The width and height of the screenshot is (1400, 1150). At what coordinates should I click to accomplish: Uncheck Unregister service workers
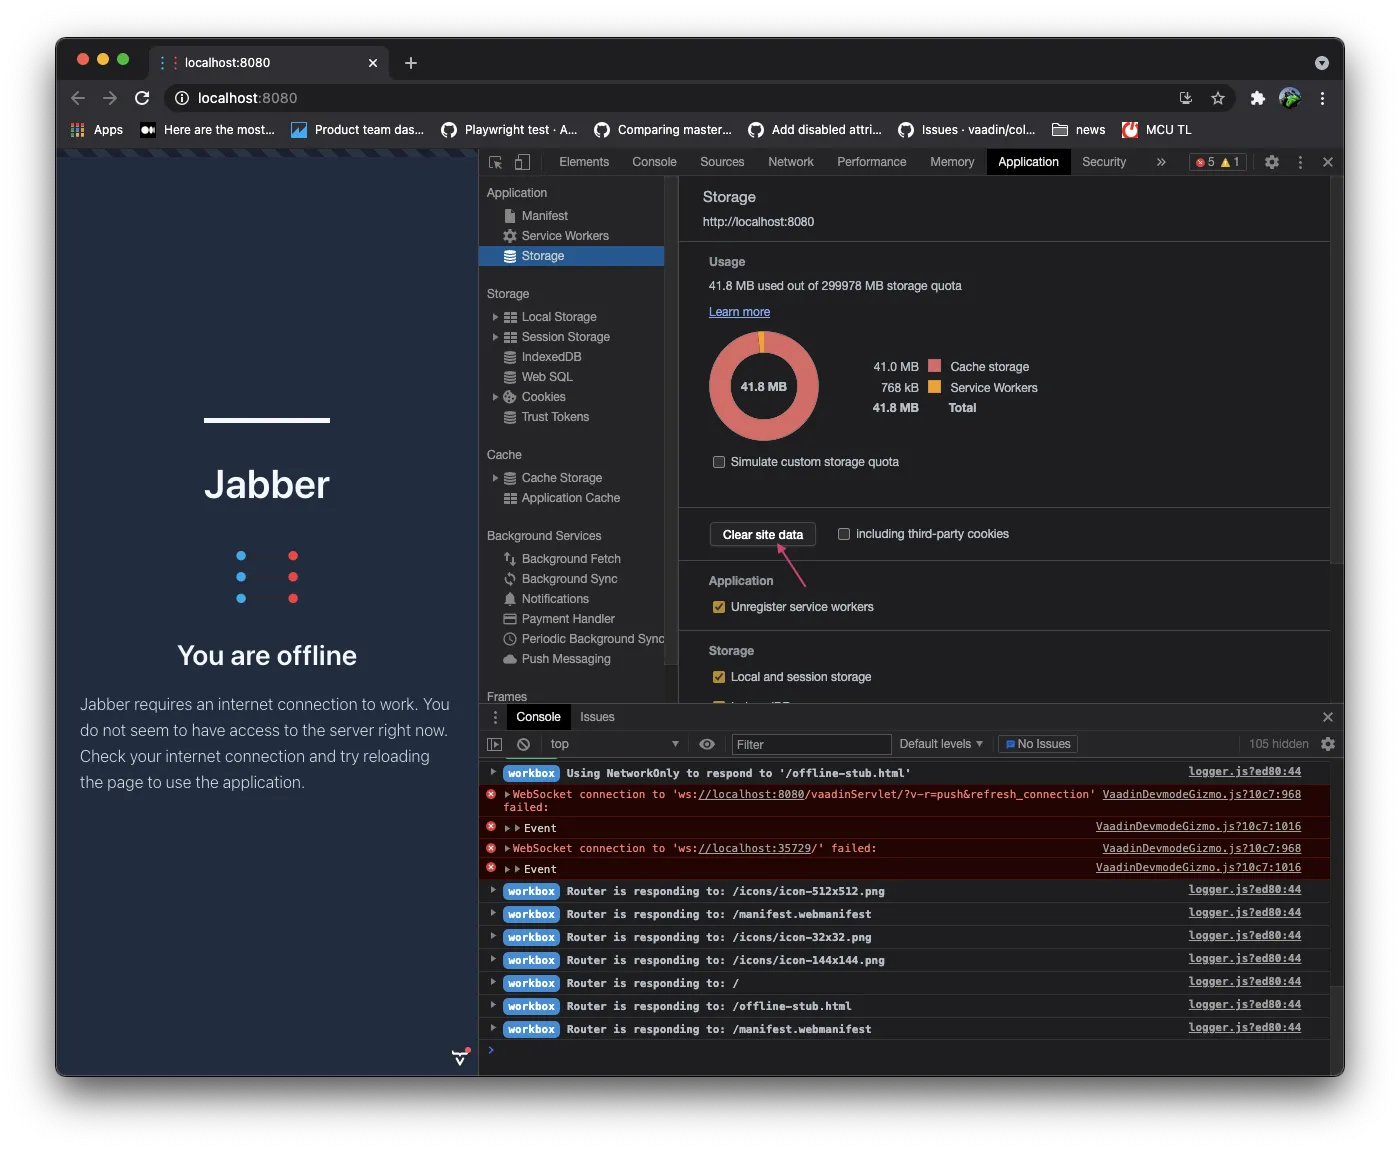(x=719, y=607)
